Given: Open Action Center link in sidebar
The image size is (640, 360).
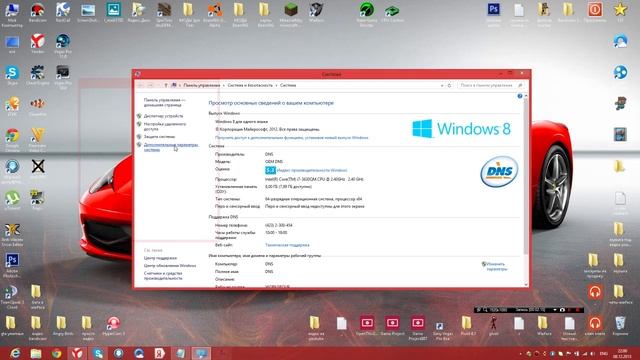Looking at the screenshot, I should (160, 258).
